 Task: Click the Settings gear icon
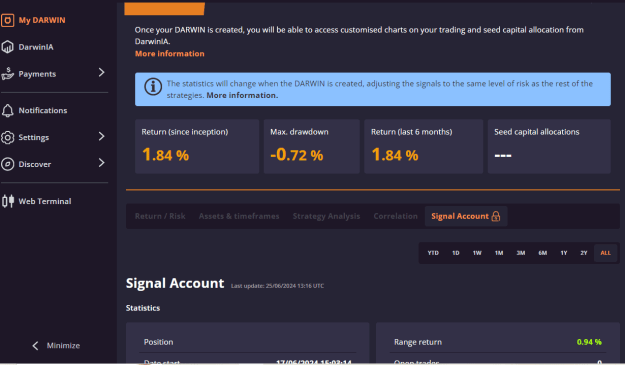(7, 137)
